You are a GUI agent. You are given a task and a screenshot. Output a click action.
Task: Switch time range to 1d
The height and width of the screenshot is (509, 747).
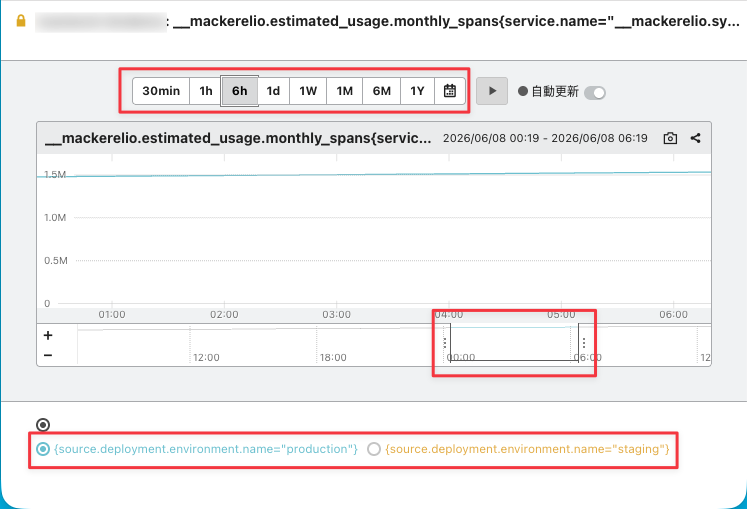point(273,91)
